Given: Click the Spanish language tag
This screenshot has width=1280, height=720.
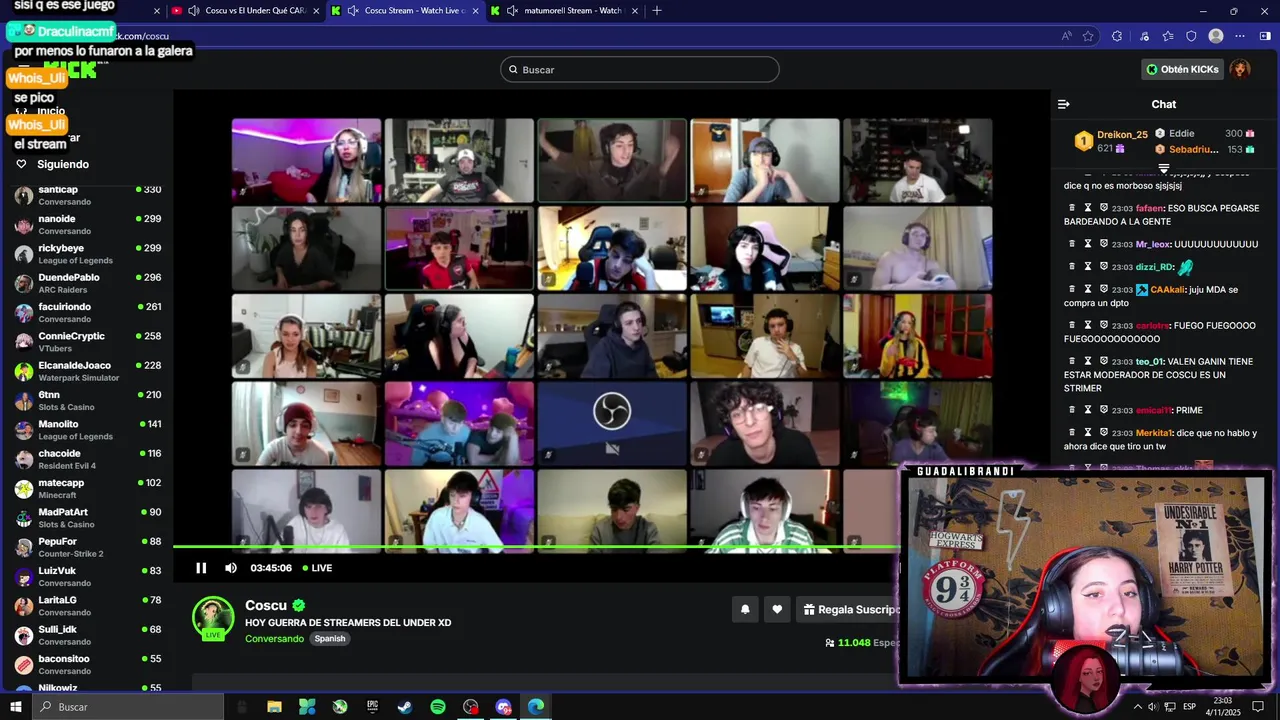Looking at the screenshot, I should pos(329,639).
